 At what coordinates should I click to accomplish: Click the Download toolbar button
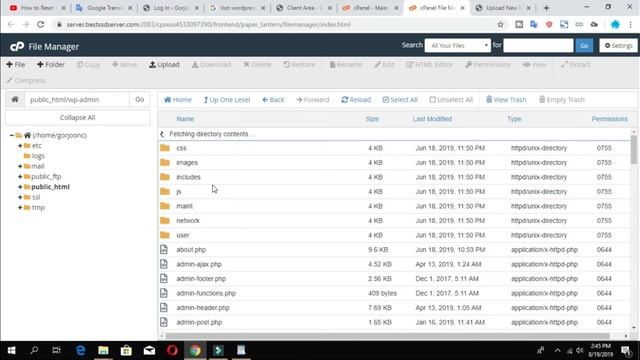coord(211,64)
